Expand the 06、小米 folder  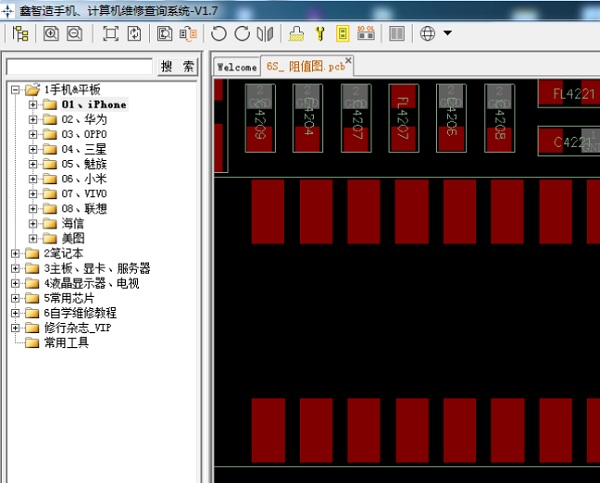coord(33,179)
